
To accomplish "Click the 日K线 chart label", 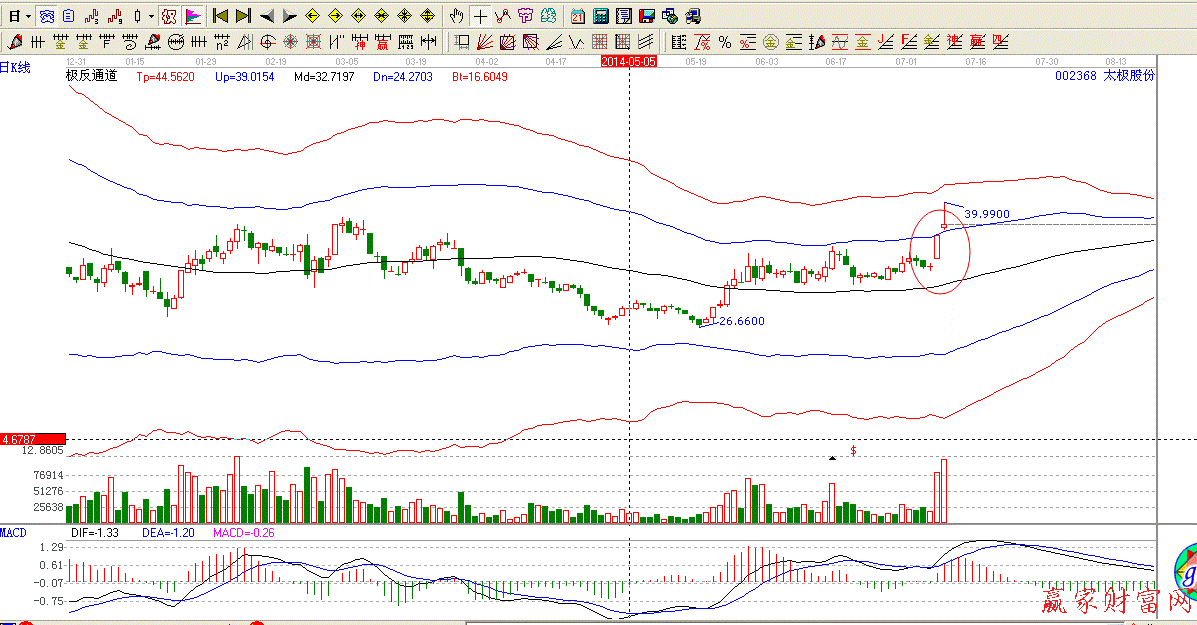I will (16, 67).
